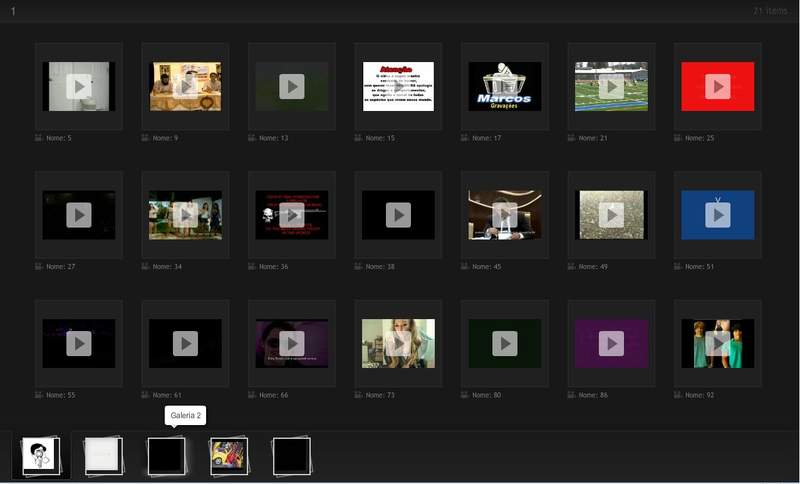800x484 pixels.
Task: Click the small icon beside Nome: 51
Action: pos(678,266)
